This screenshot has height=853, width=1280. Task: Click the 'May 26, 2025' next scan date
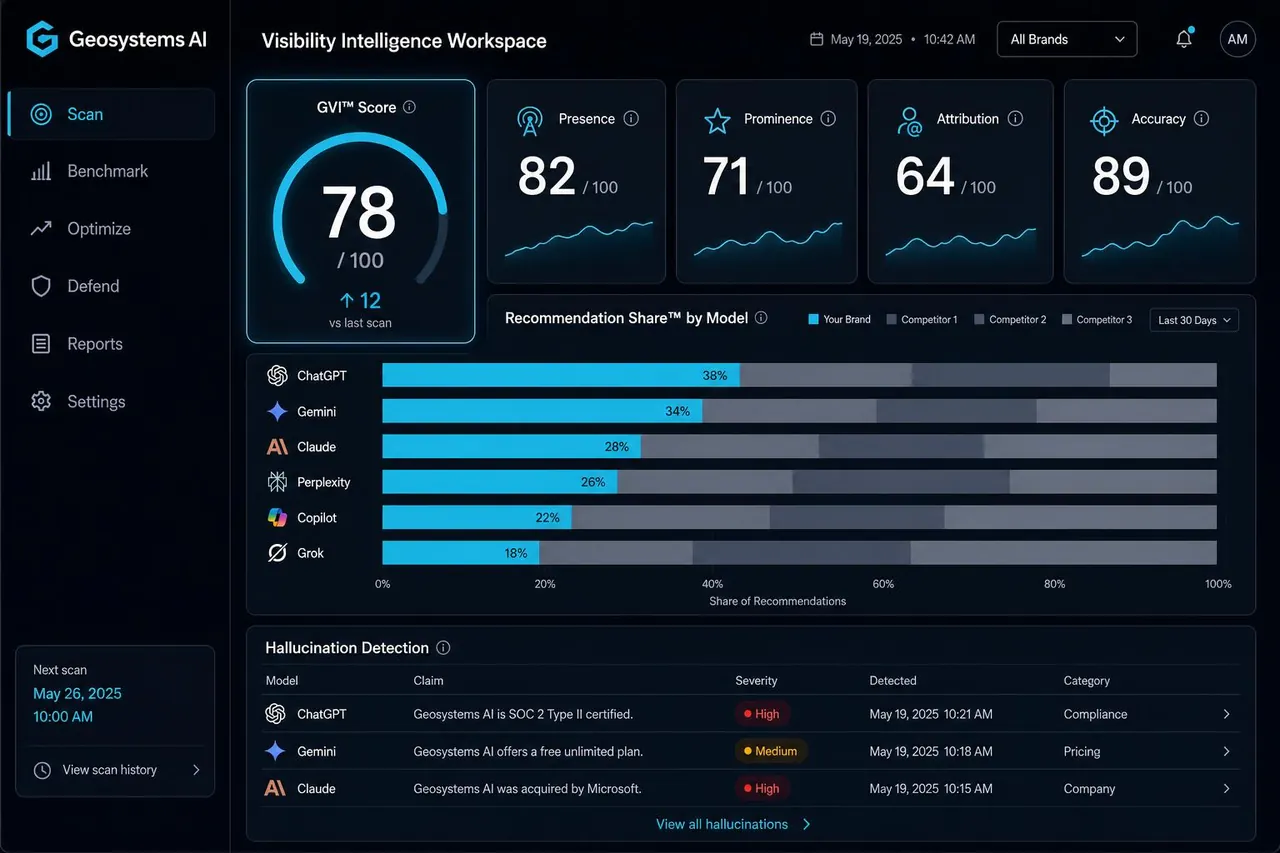(77, 694)
